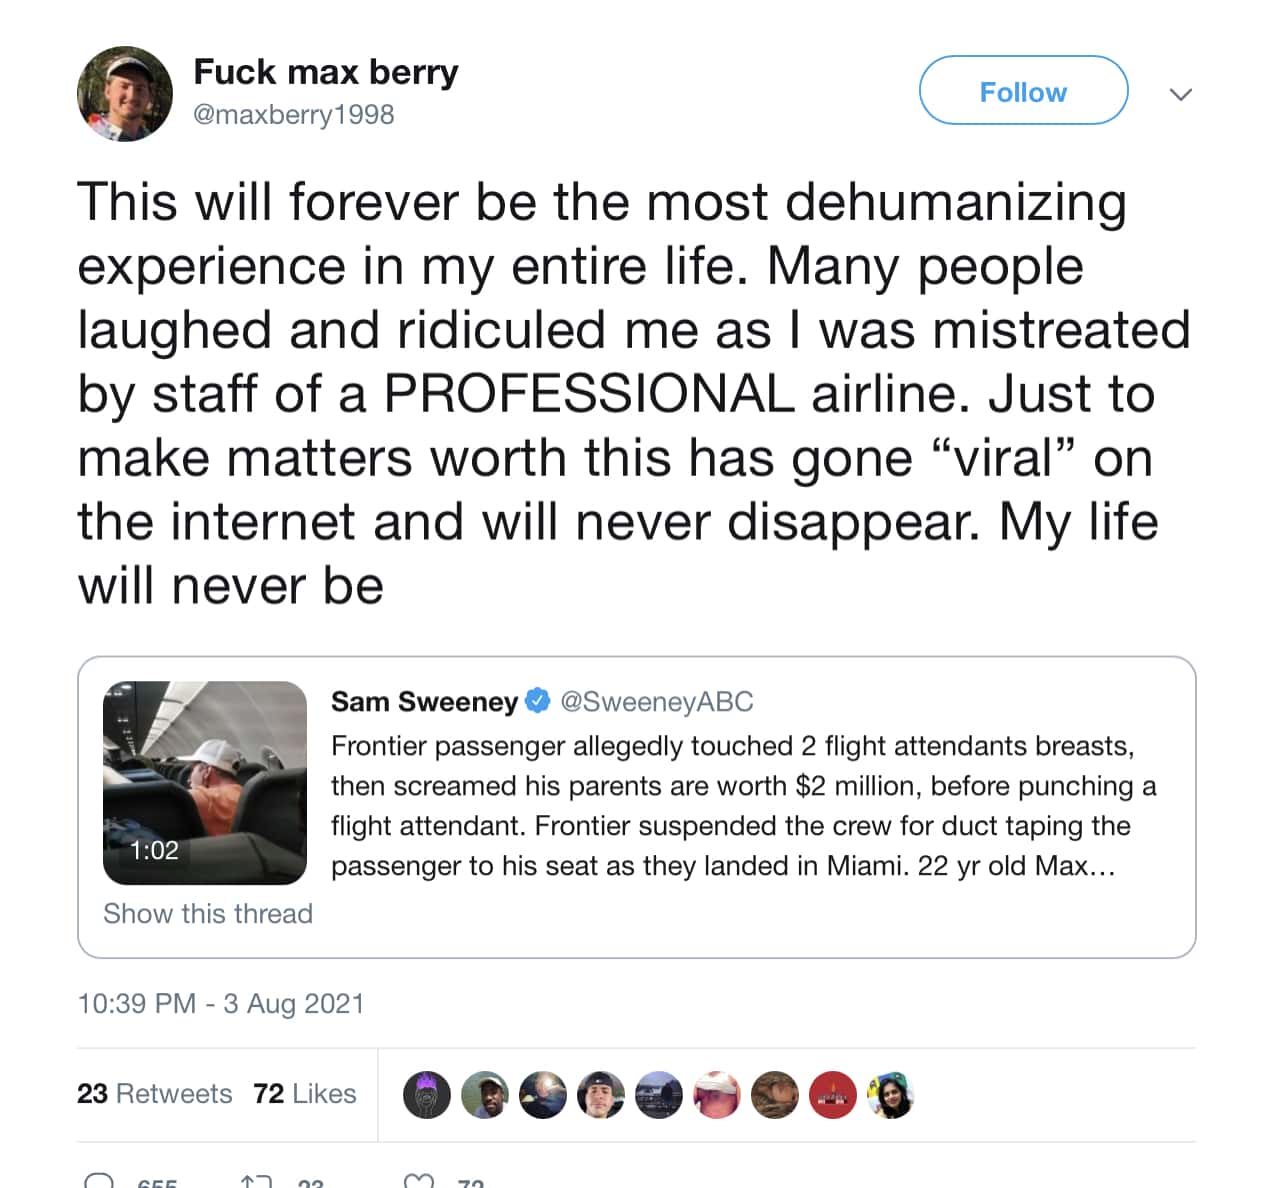
Task: Follow the @maxberry1998 account
Action: (x=1023, y=91)
